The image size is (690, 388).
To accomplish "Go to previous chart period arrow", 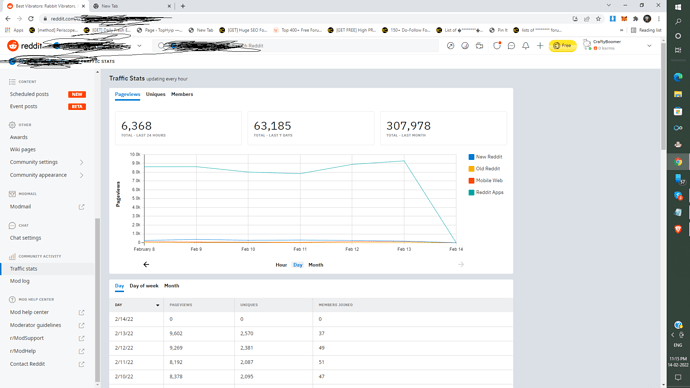I will click(x=146, y=264).
